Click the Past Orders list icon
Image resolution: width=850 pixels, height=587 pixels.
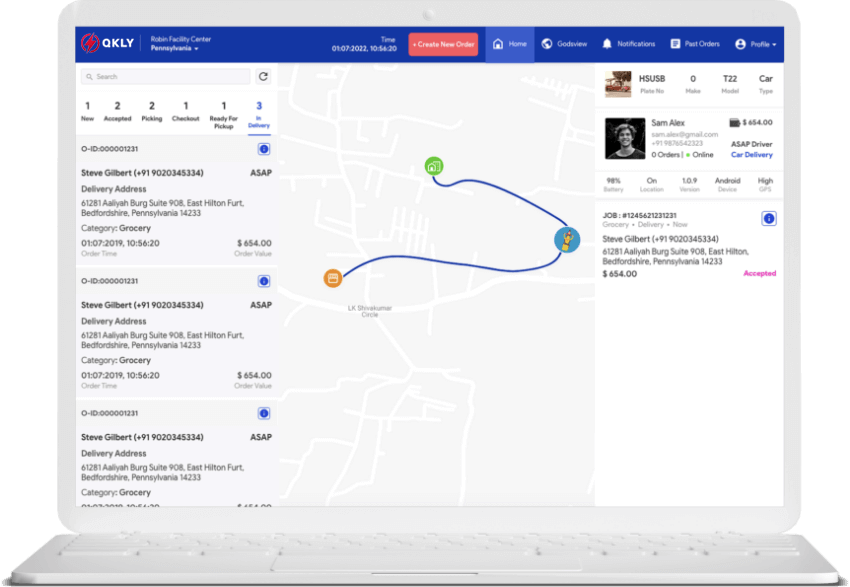[x=675, y=44]
